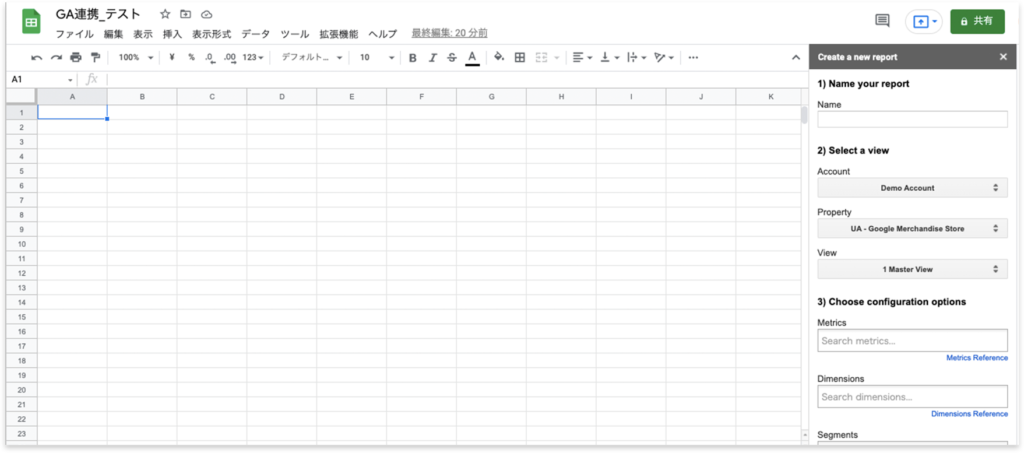Click the more toolbar options icon
This screenshot has width=1024, height=453.
tap(693, 58)
